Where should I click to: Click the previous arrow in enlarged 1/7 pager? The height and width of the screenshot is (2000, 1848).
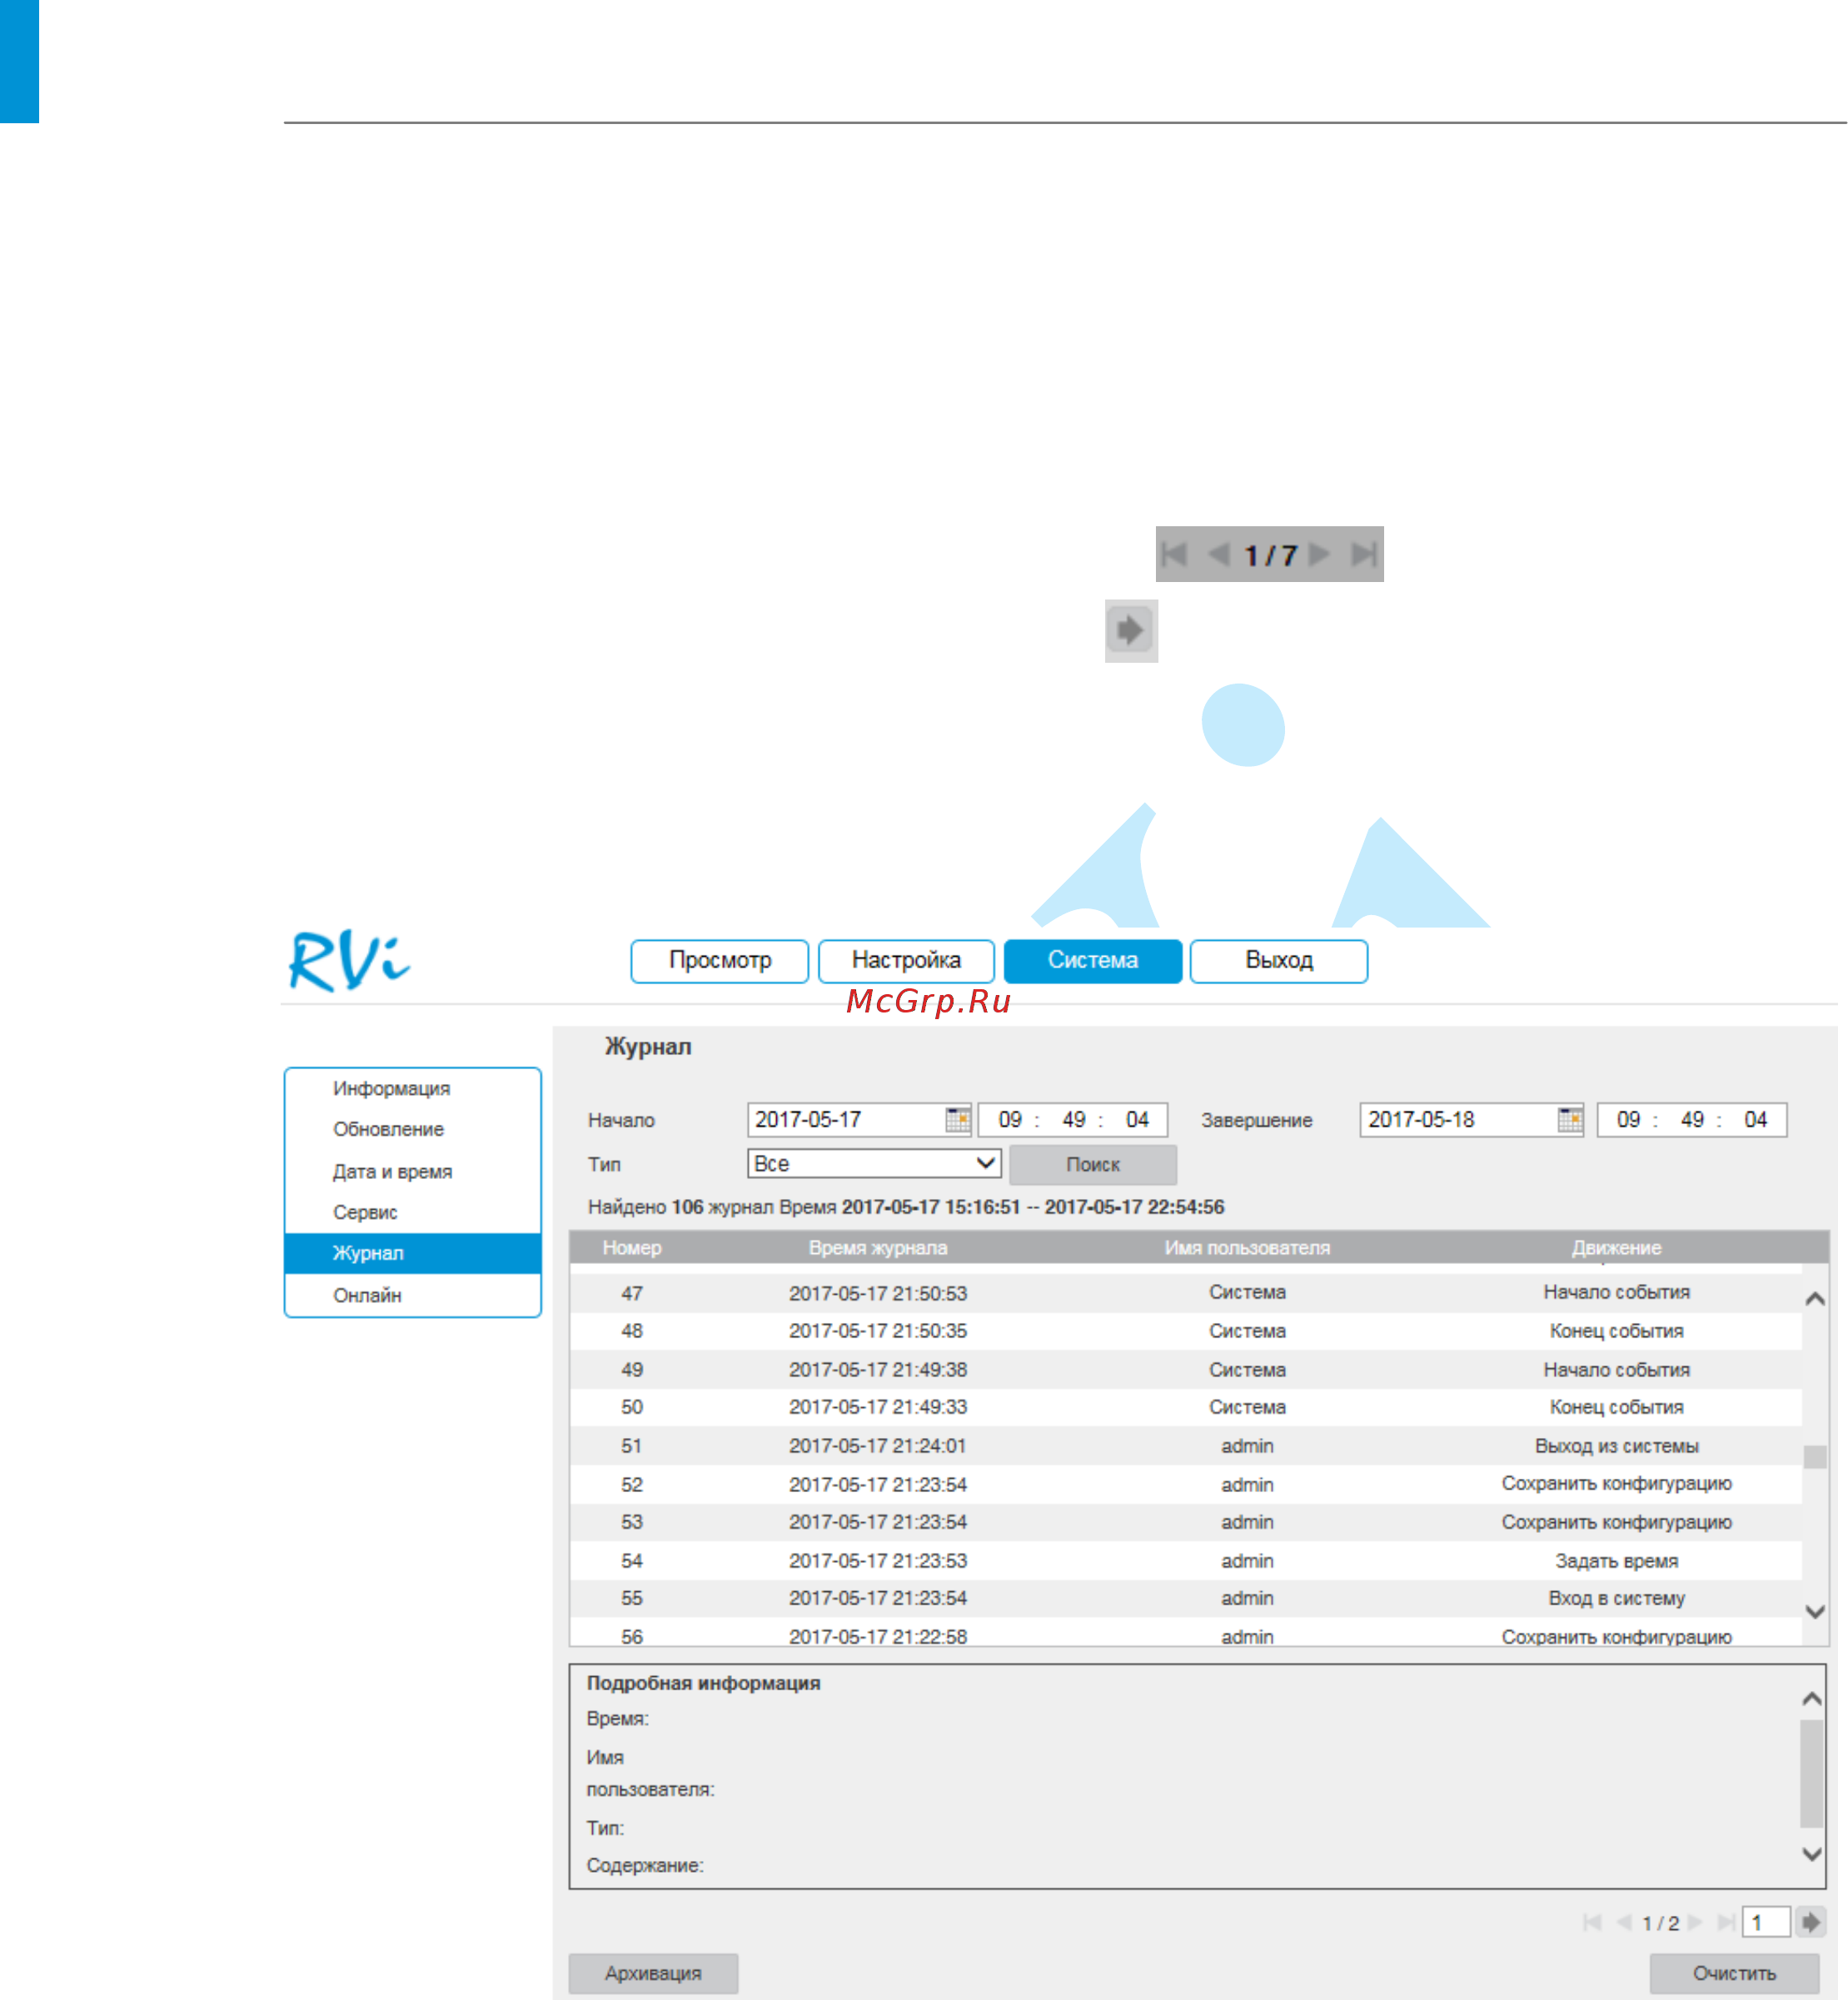click(1218, 554)
